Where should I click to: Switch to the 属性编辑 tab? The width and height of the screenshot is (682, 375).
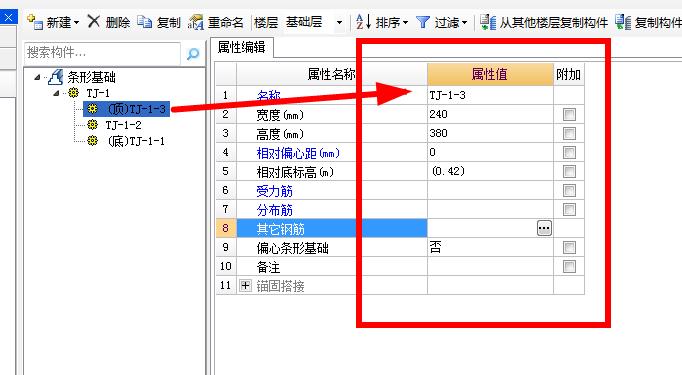pos(241,47)
